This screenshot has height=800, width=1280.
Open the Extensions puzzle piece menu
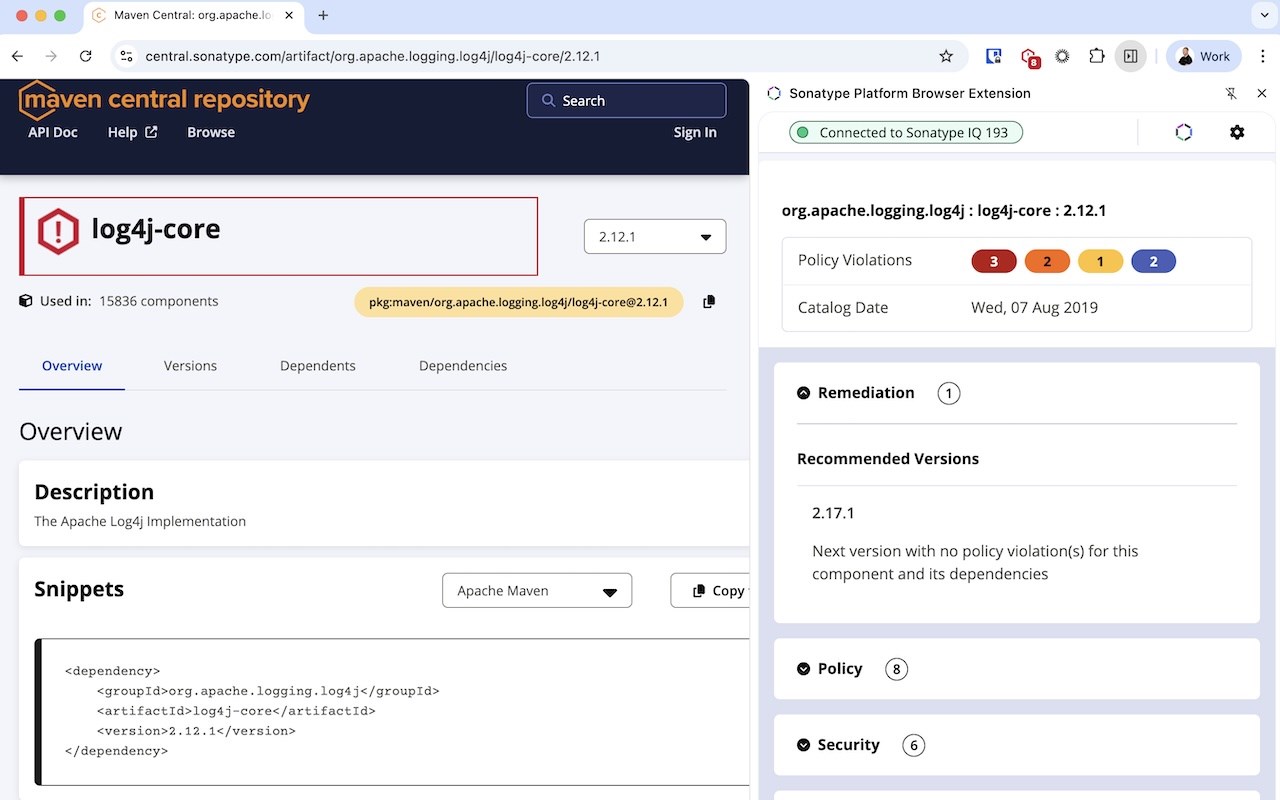(1096, 56)
